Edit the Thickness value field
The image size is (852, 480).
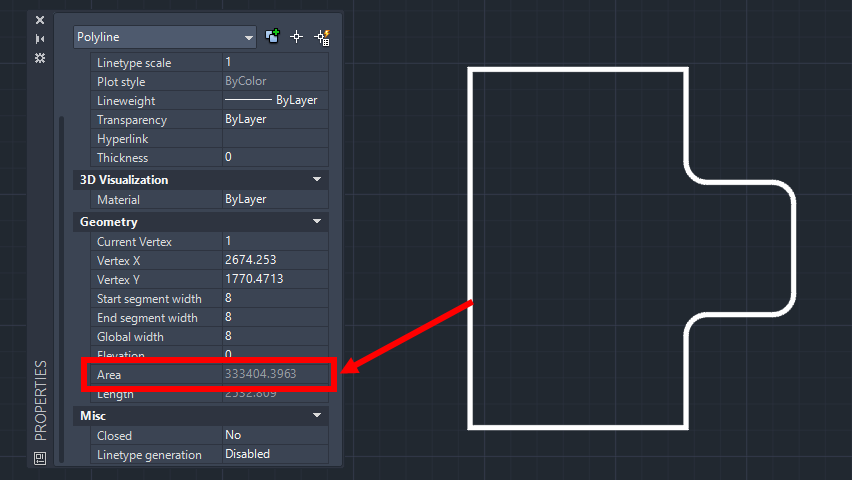(x=275, y=157)
